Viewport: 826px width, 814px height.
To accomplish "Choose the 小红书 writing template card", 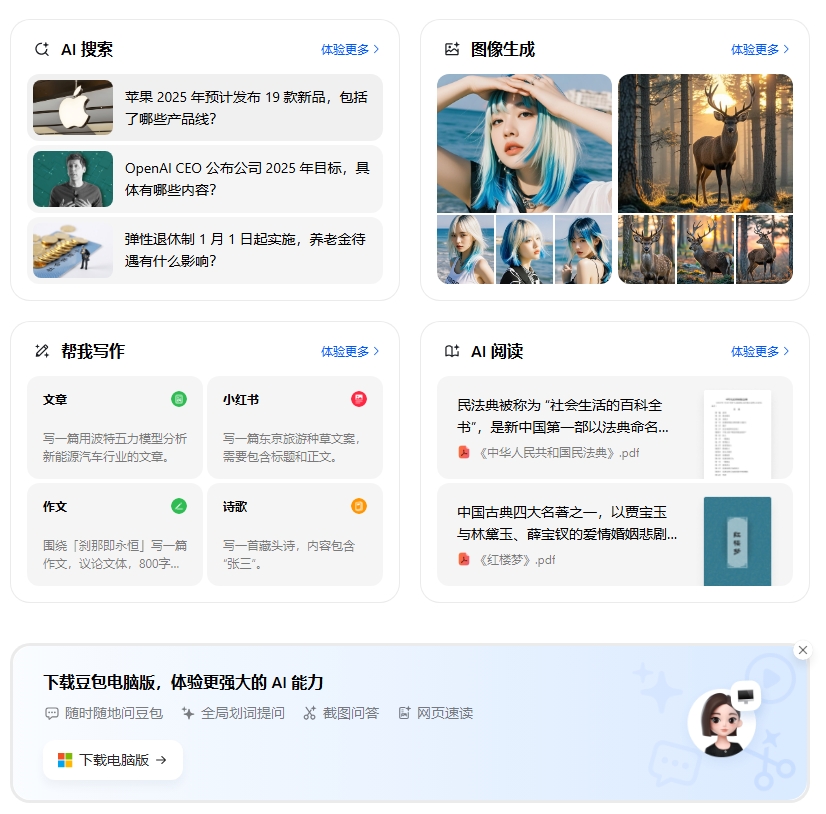I will 295,427.
